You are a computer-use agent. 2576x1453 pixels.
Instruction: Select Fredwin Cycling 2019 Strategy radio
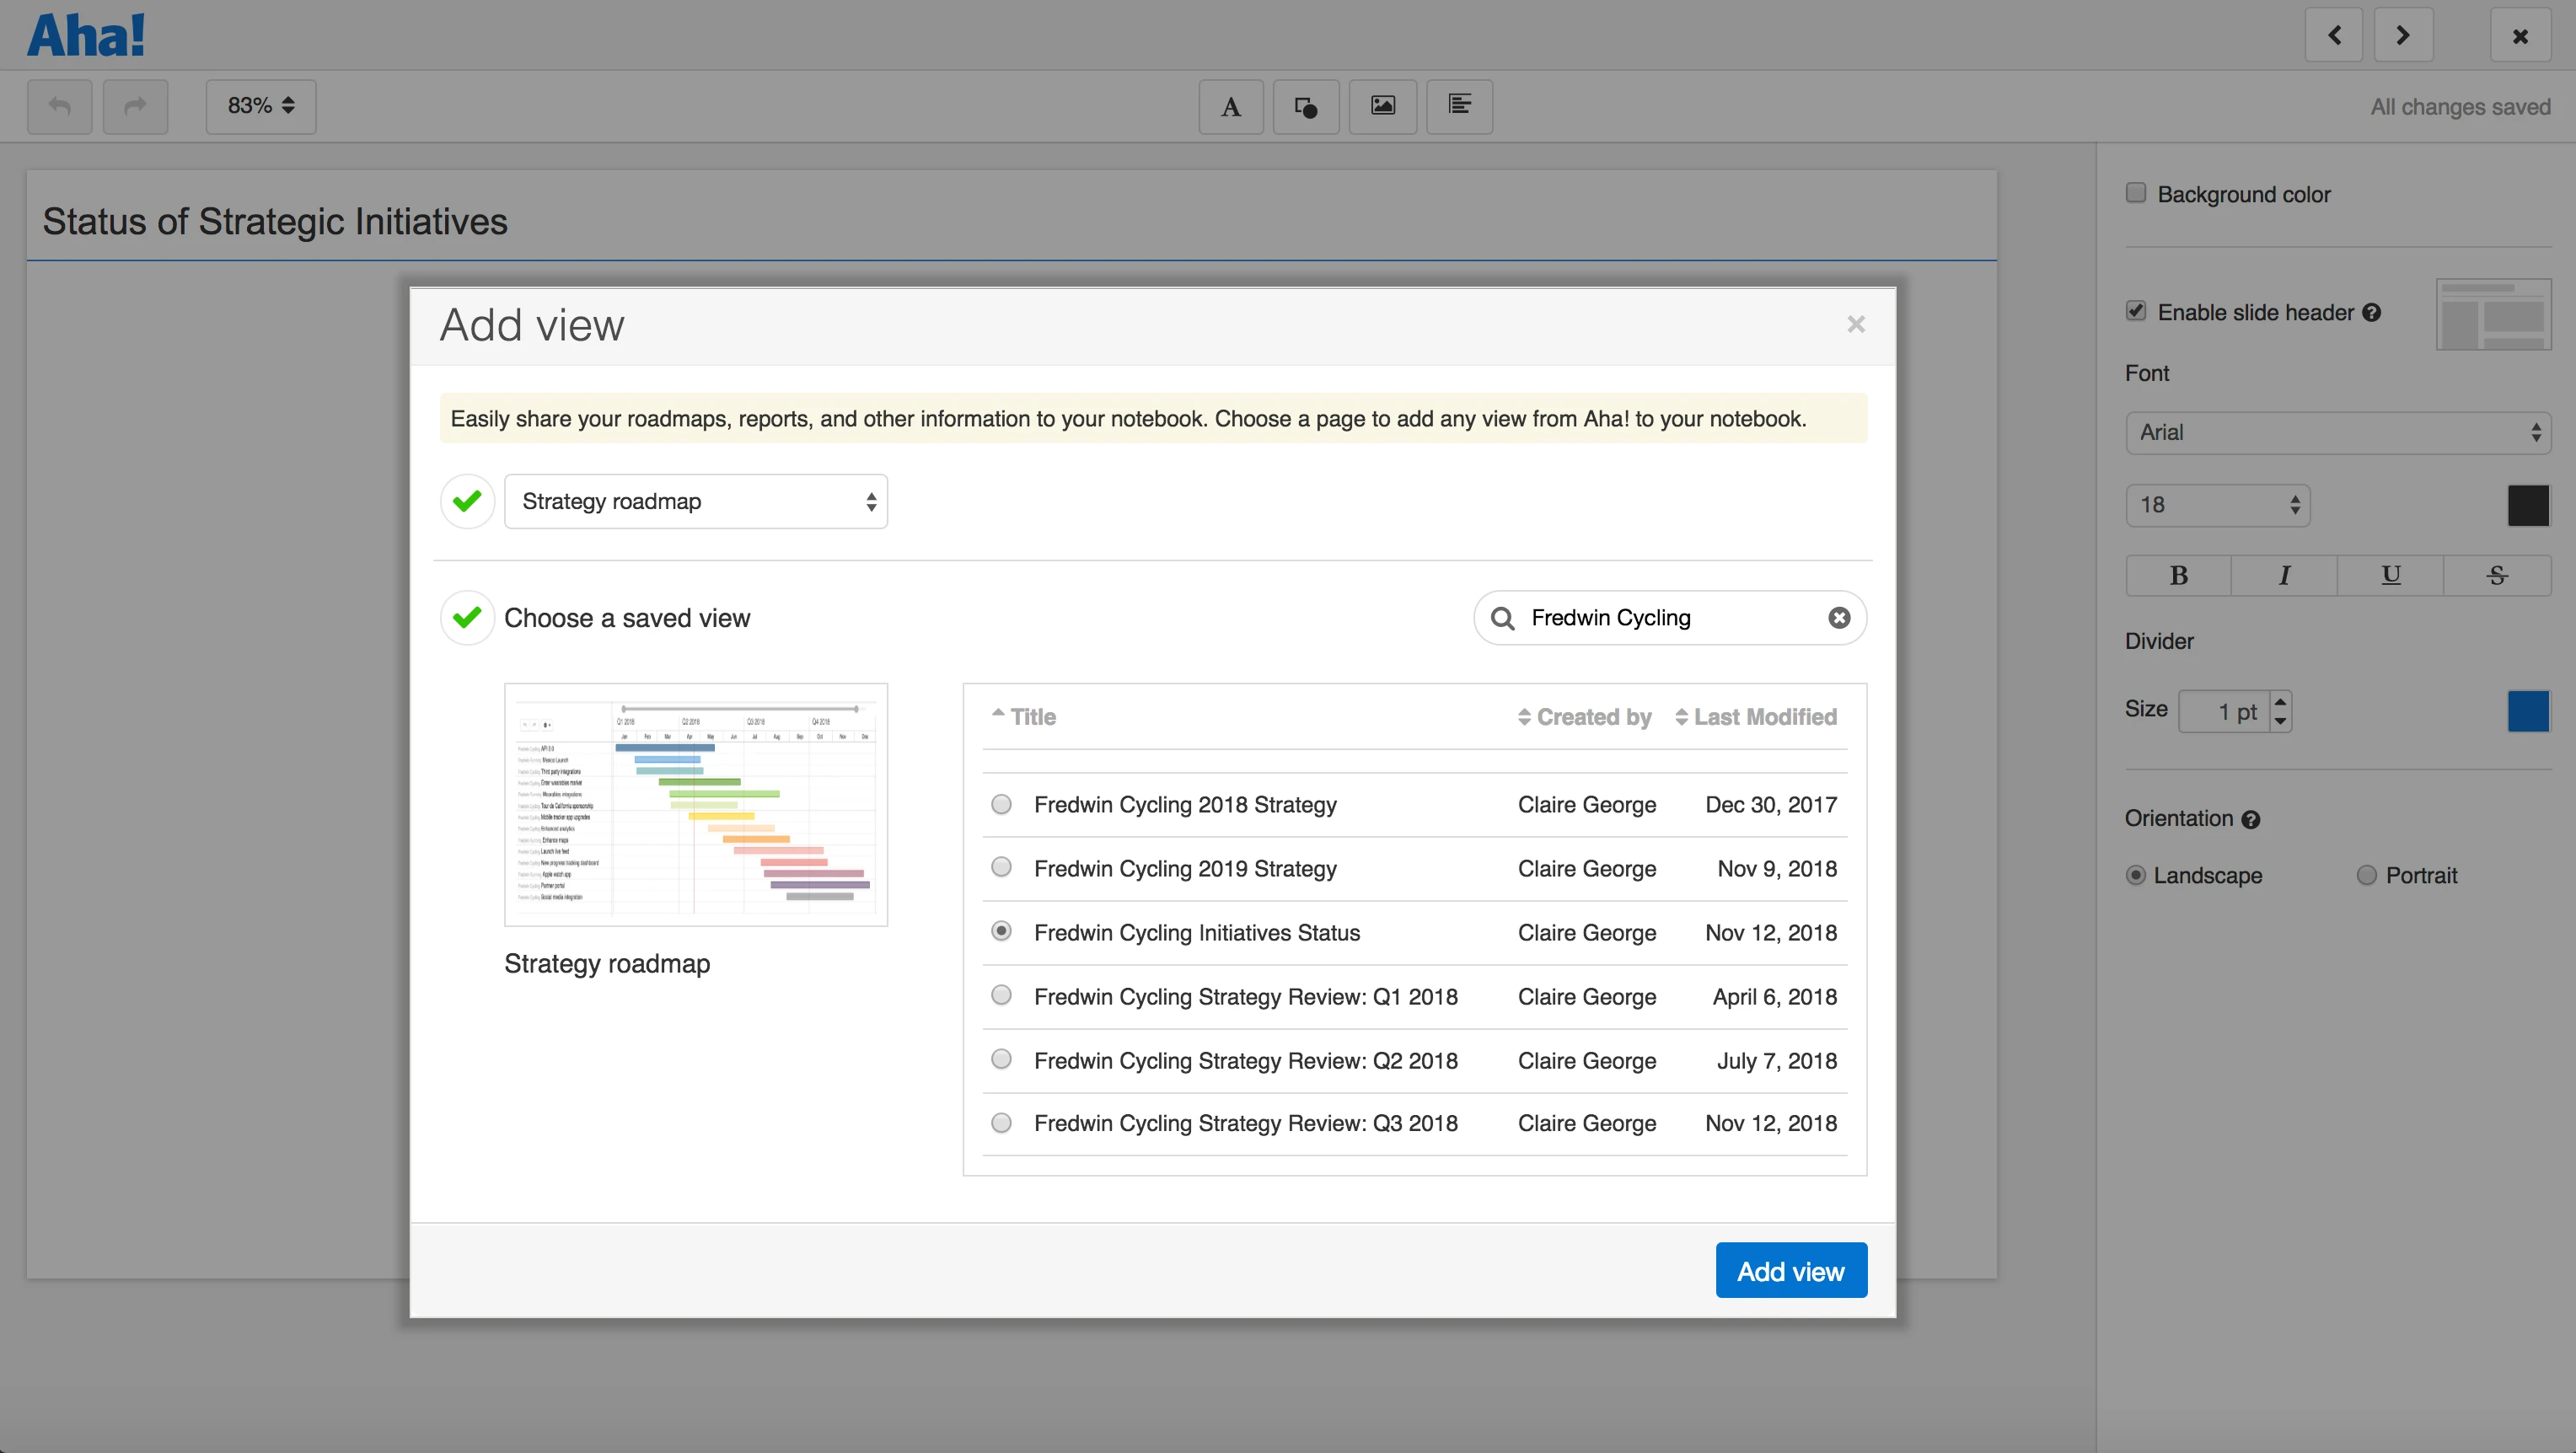coord(1001,867)
